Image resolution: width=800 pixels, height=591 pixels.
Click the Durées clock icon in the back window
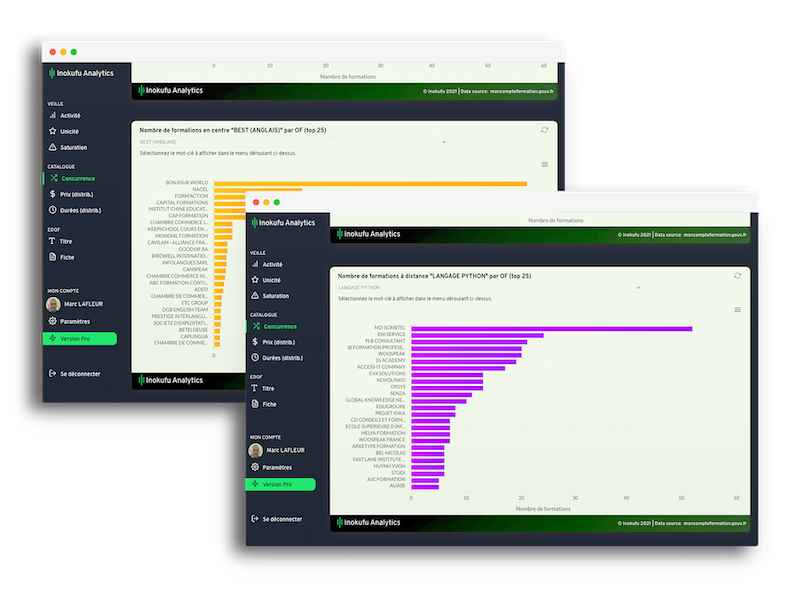pos(53,210)
